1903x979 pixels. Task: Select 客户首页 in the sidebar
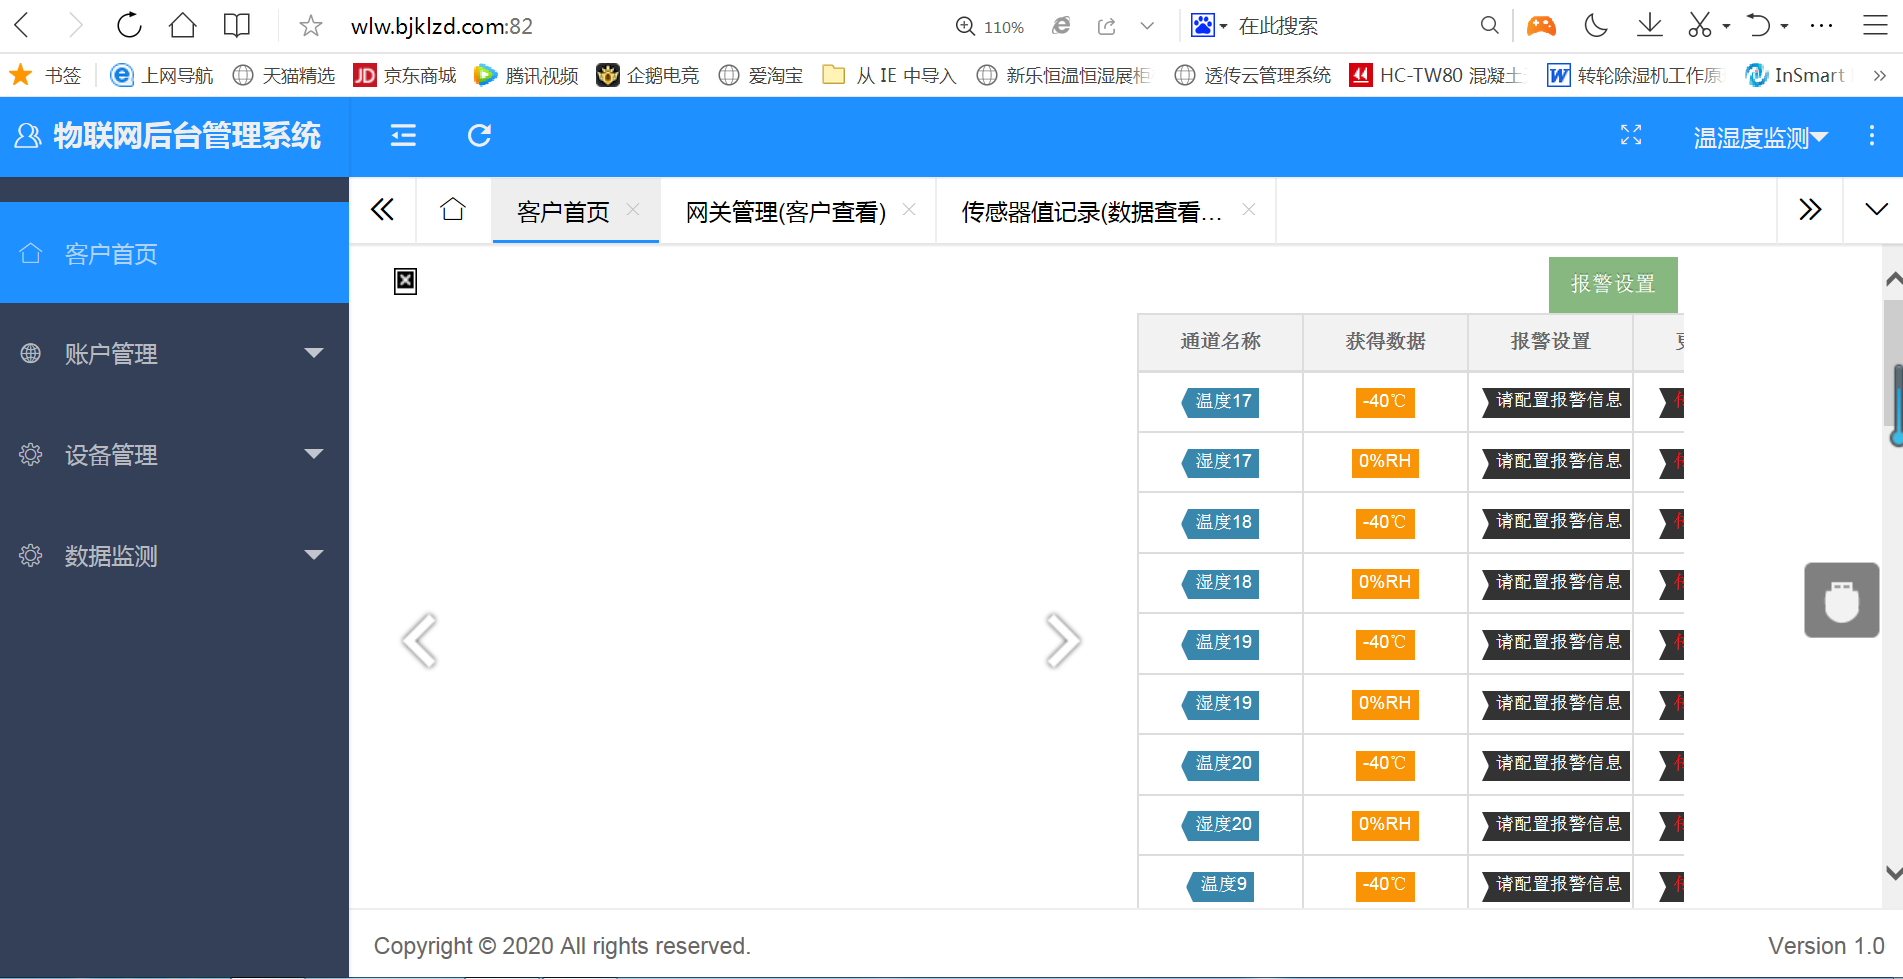(x=174, y=253)
